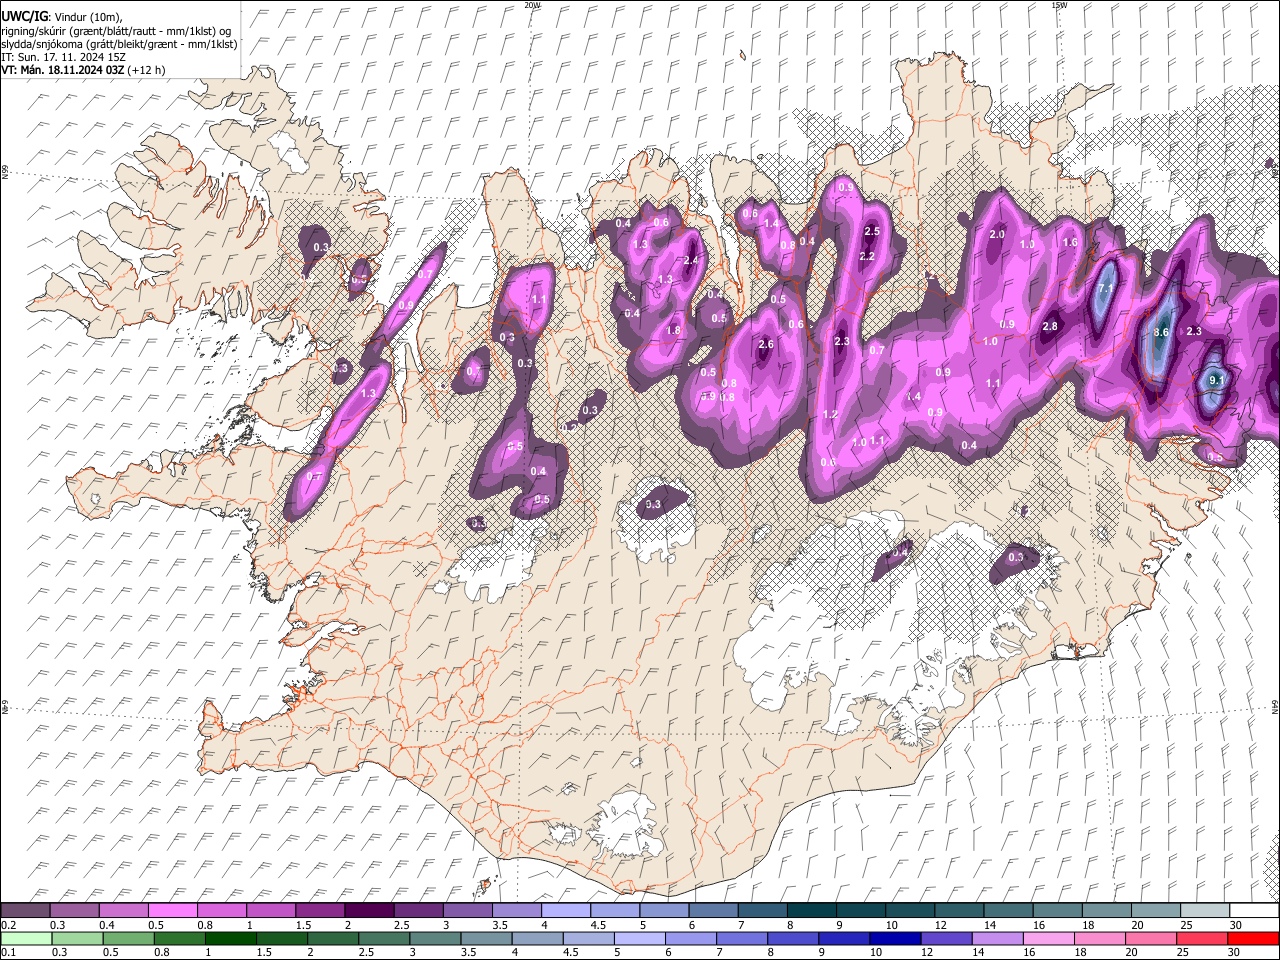Viewport: 1280px width, 960px height.
Task: Click the "UWC/IG: Vindur (10m)," title line
Action: (x=62, y=17)
